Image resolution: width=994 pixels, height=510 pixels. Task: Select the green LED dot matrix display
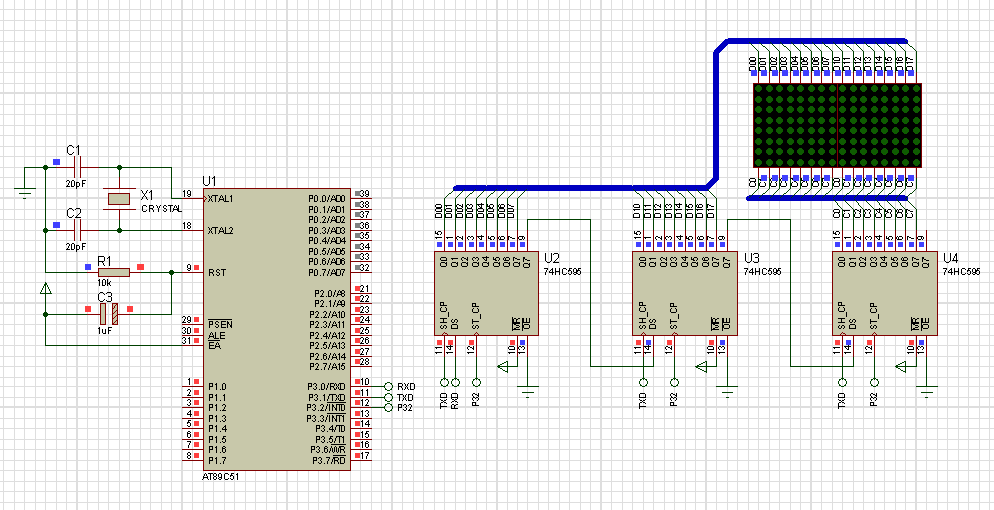[x=836, y=125]
